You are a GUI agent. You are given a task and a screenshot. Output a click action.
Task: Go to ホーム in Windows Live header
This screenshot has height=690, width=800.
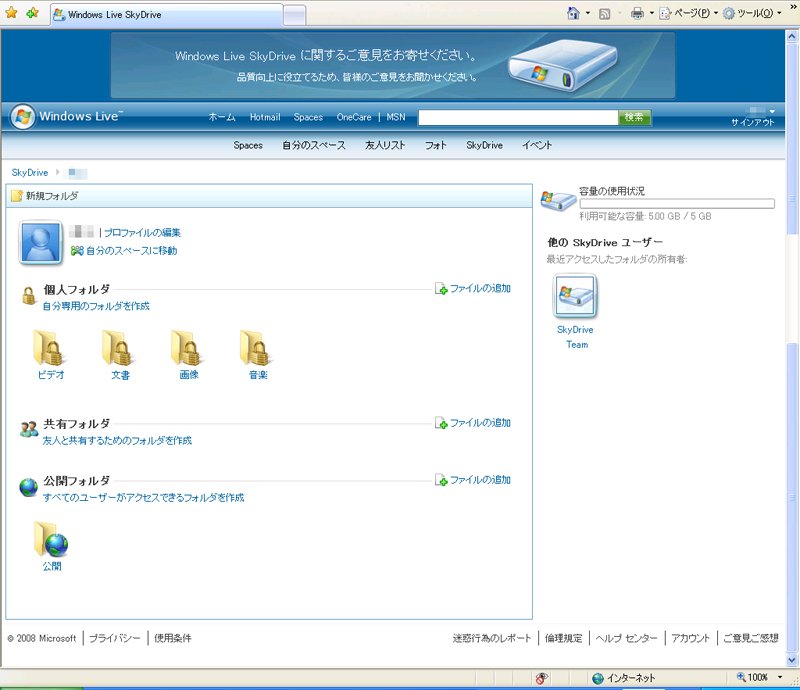222,117
